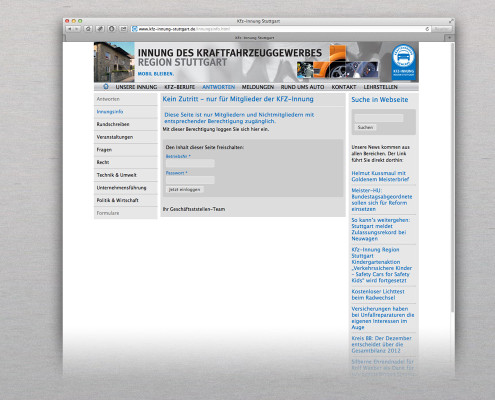Click the reload icon in address bar
The height and width of the screenshot is (400, 495).
coord(427,29)
